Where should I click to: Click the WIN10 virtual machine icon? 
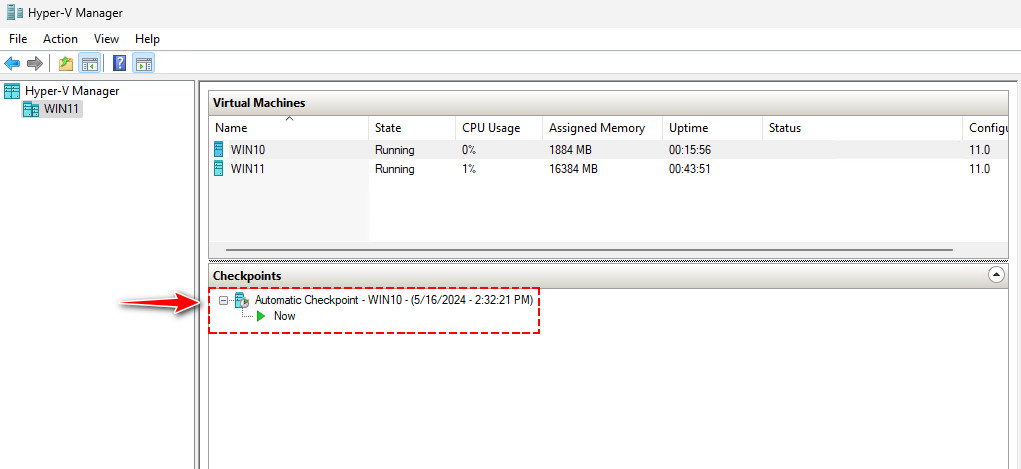(219, 149)
